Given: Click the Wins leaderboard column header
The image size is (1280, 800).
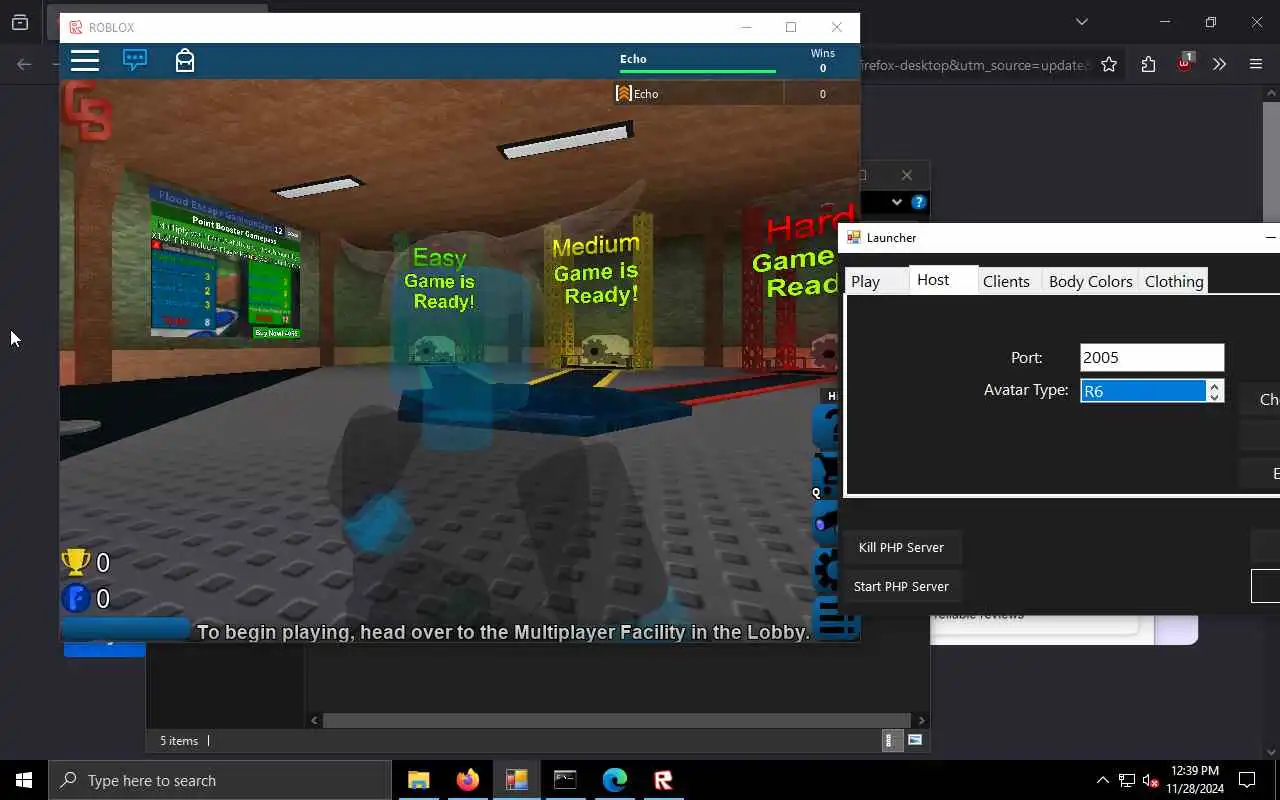Looking at the screenshot, I should pos(823,53).
